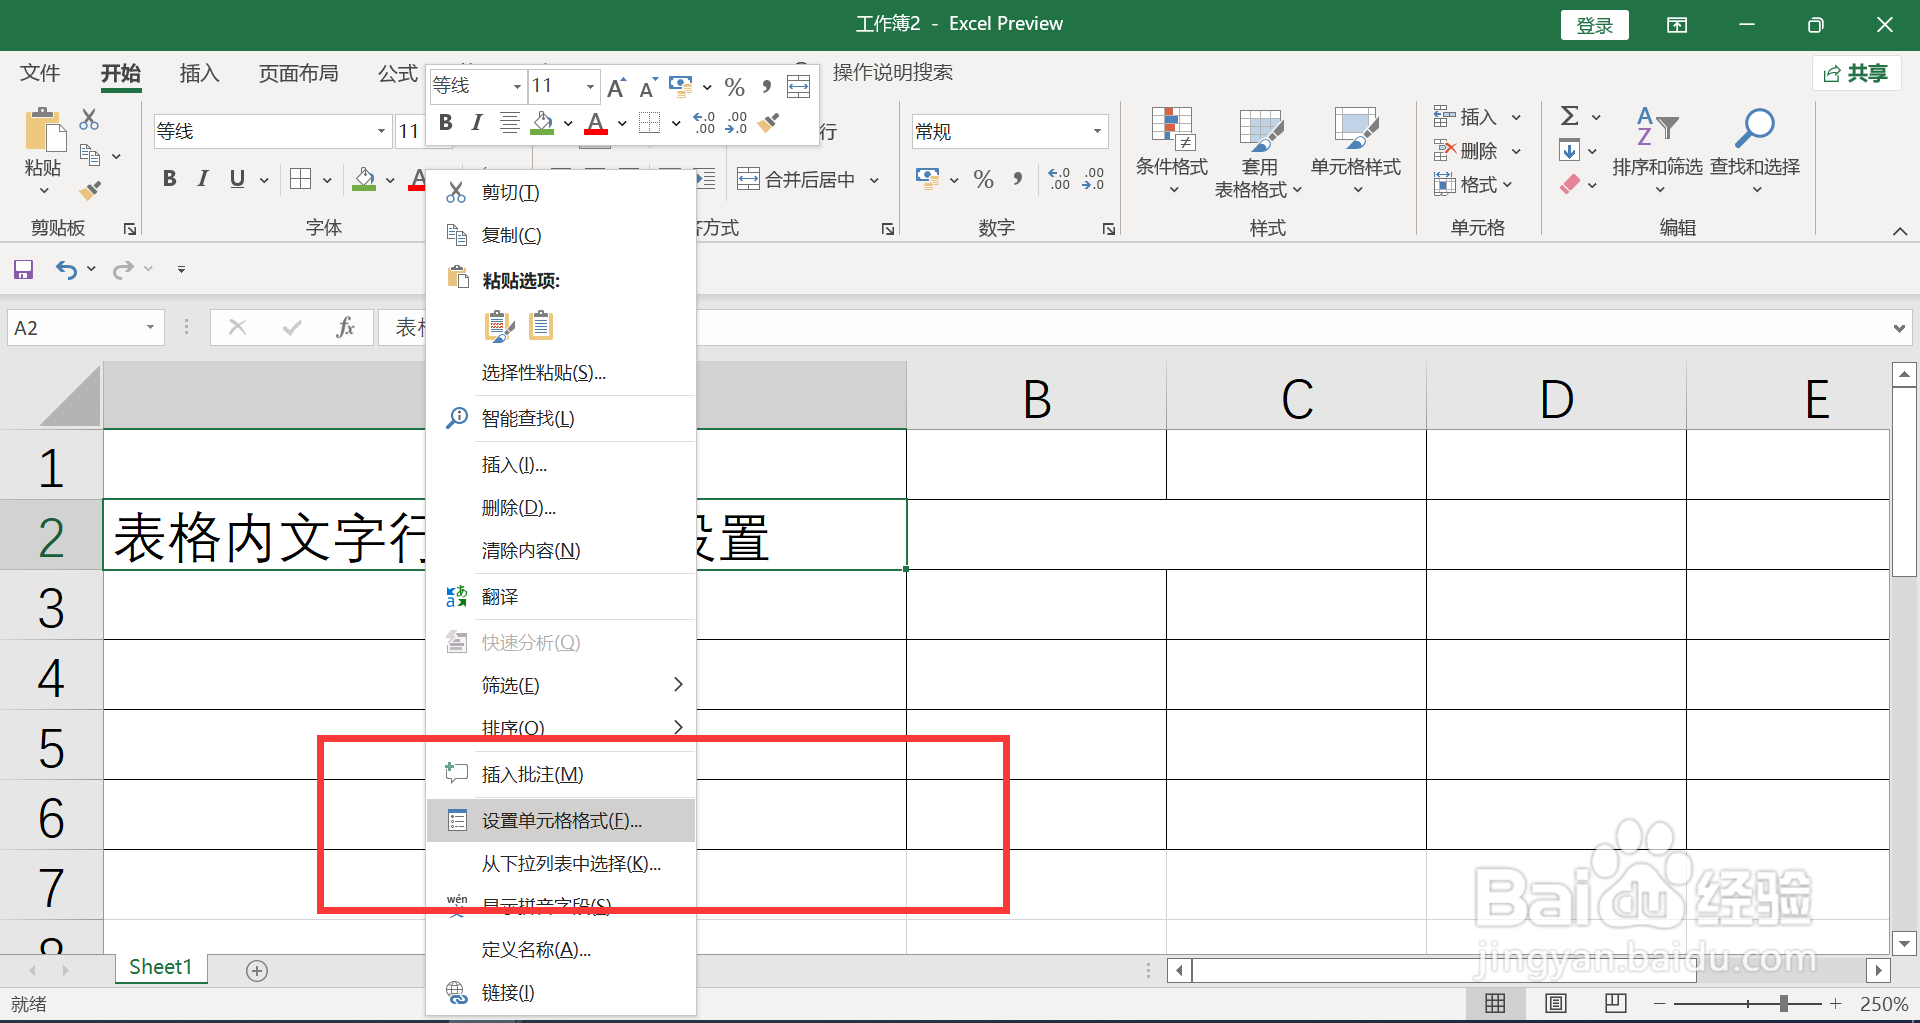Click the AutoSum sigma icon

pos(1570,116)
